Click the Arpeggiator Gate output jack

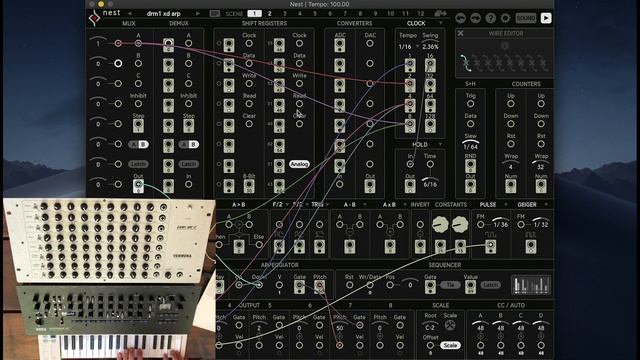click(x=299, y=286)
